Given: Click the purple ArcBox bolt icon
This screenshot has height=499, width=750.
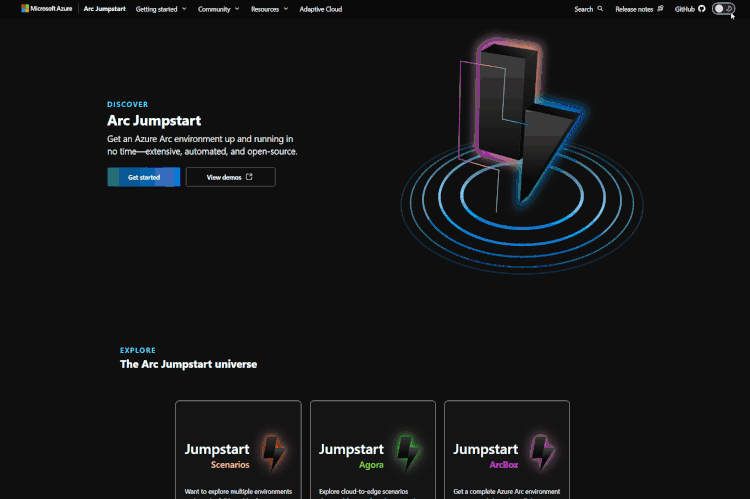Looking at the screenshot, I should [542, 452].
